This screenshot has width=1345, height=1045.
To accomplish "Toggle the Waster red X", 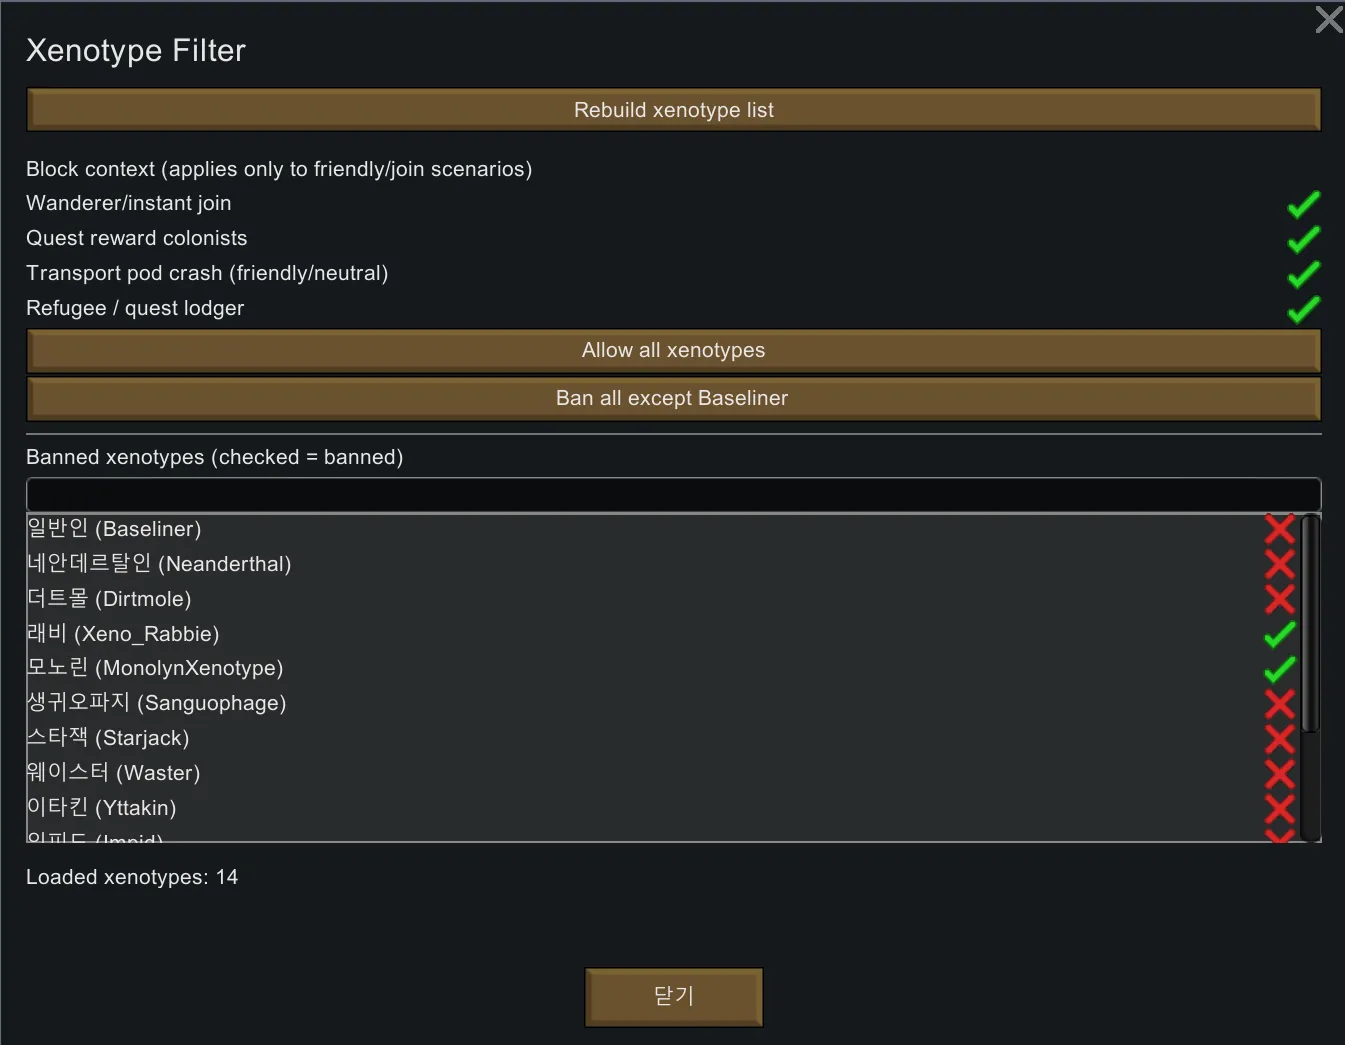I will (x=1279, y=773).
